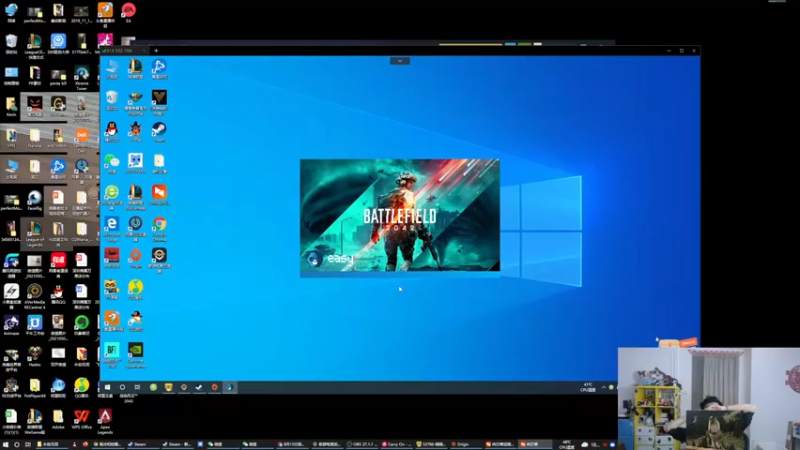Switch to Origin window in local taskbar
The height and width of the screenshot is (450, 800).
click(x=465, y=444)
